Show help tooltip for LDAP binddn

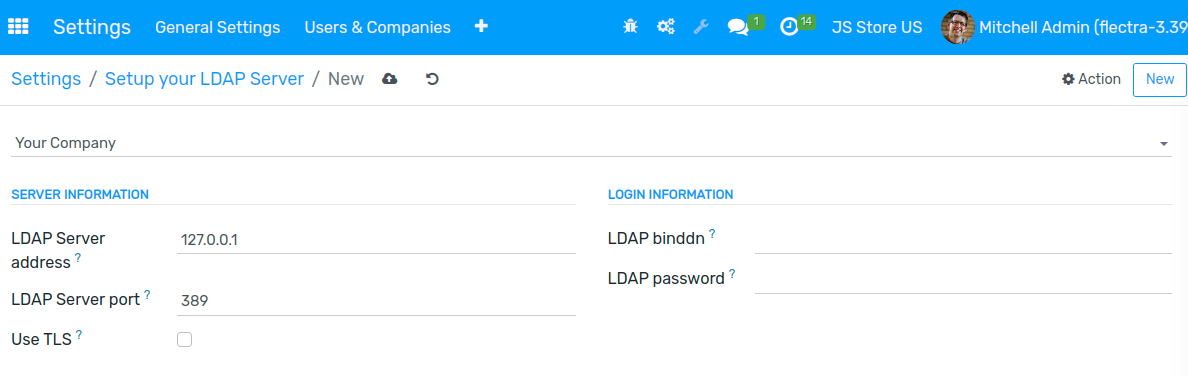coord(712,234)
